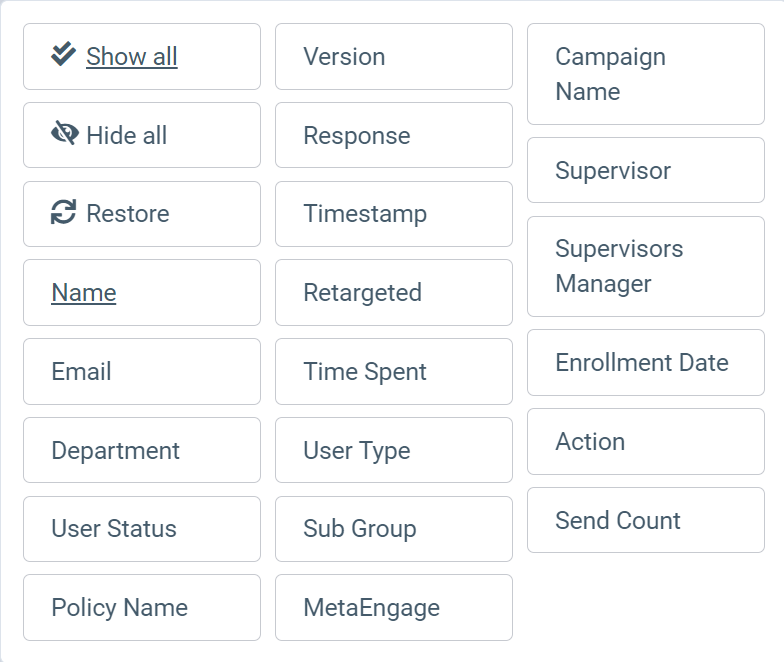Toggle the Policy Name column
784x662 pixels.
pyautogui.click(x=142, y=608)
